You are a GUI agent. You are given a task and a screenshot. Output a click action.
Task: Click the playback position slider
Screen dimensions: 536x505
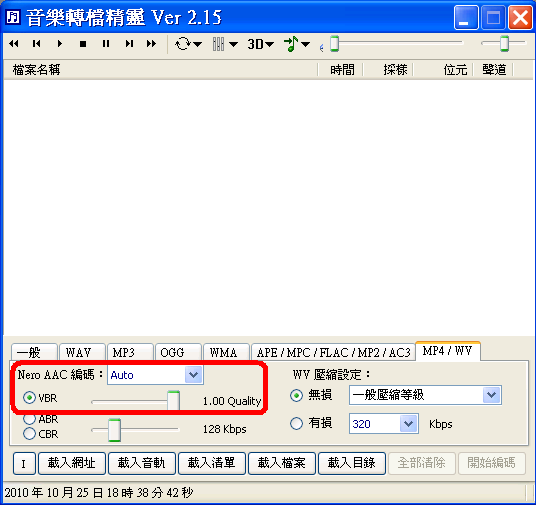[x=396, y=43]
